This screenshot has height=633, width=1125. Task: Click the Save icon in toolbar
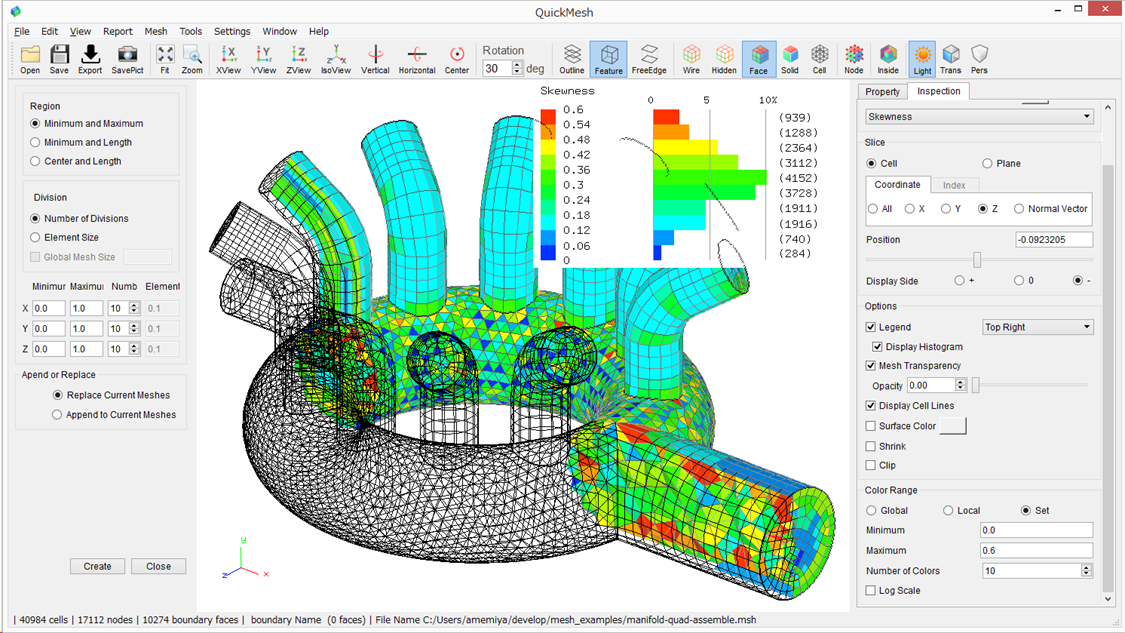coord(60,59)
